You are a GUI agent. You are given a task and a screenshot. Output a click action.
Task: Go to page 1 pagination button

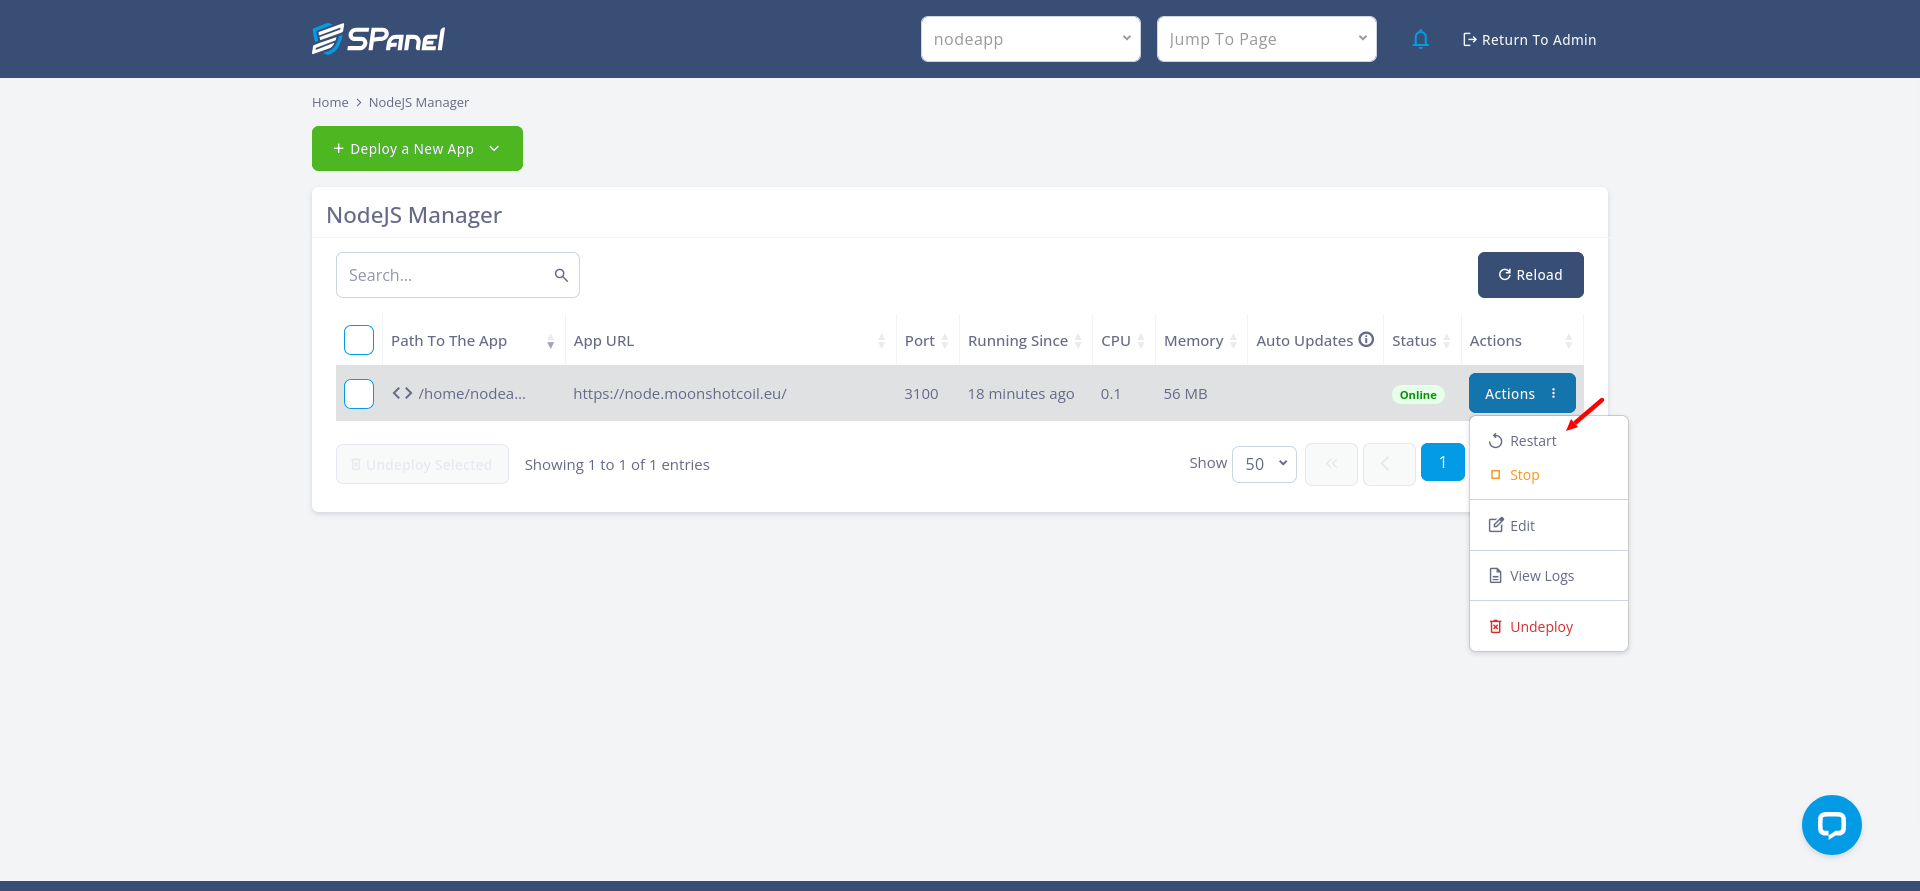coord(1442,462)
